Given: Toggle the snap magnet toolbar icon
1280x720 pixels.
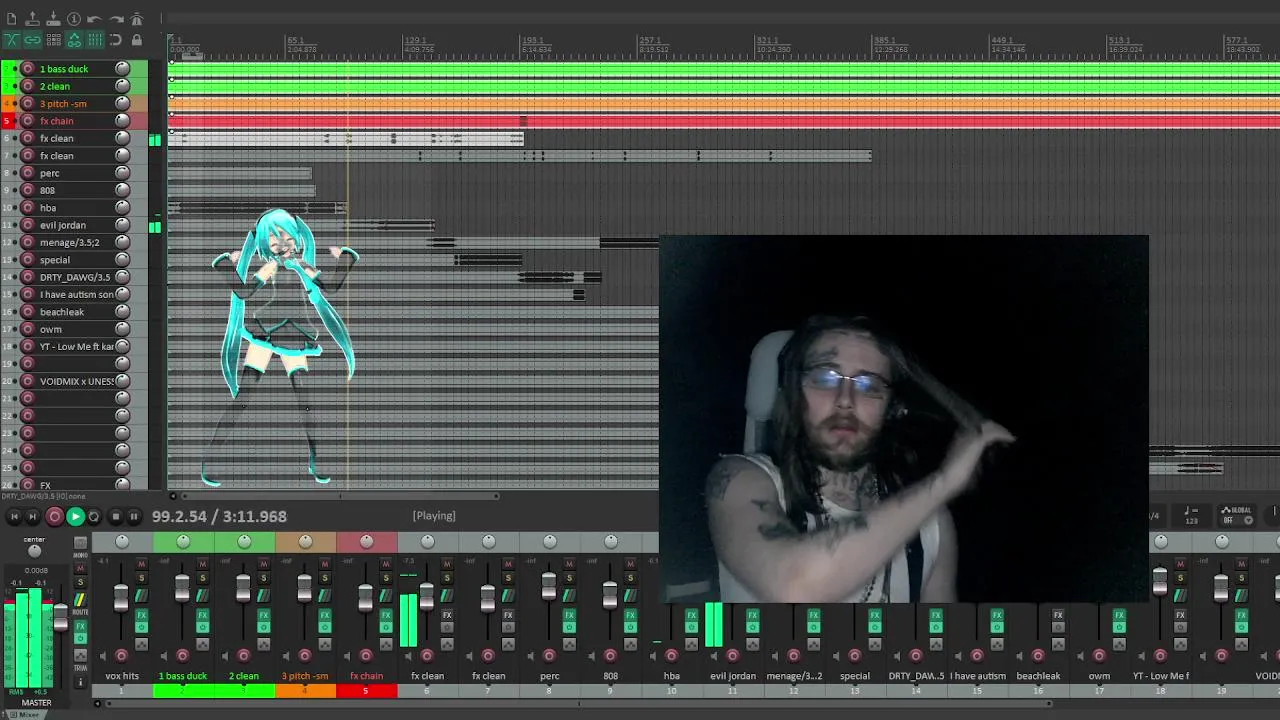Looking at the screenshot, I should click(116, 40).
